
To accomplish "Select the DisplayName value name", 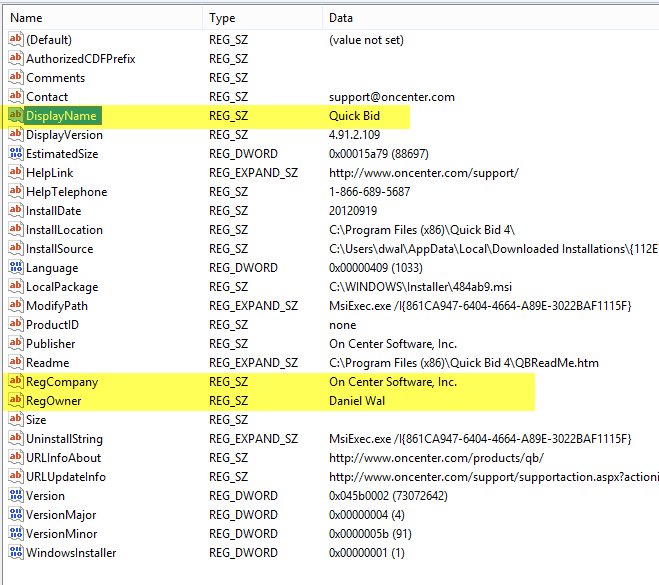I will pyautogui.click(x=61, y=116).
